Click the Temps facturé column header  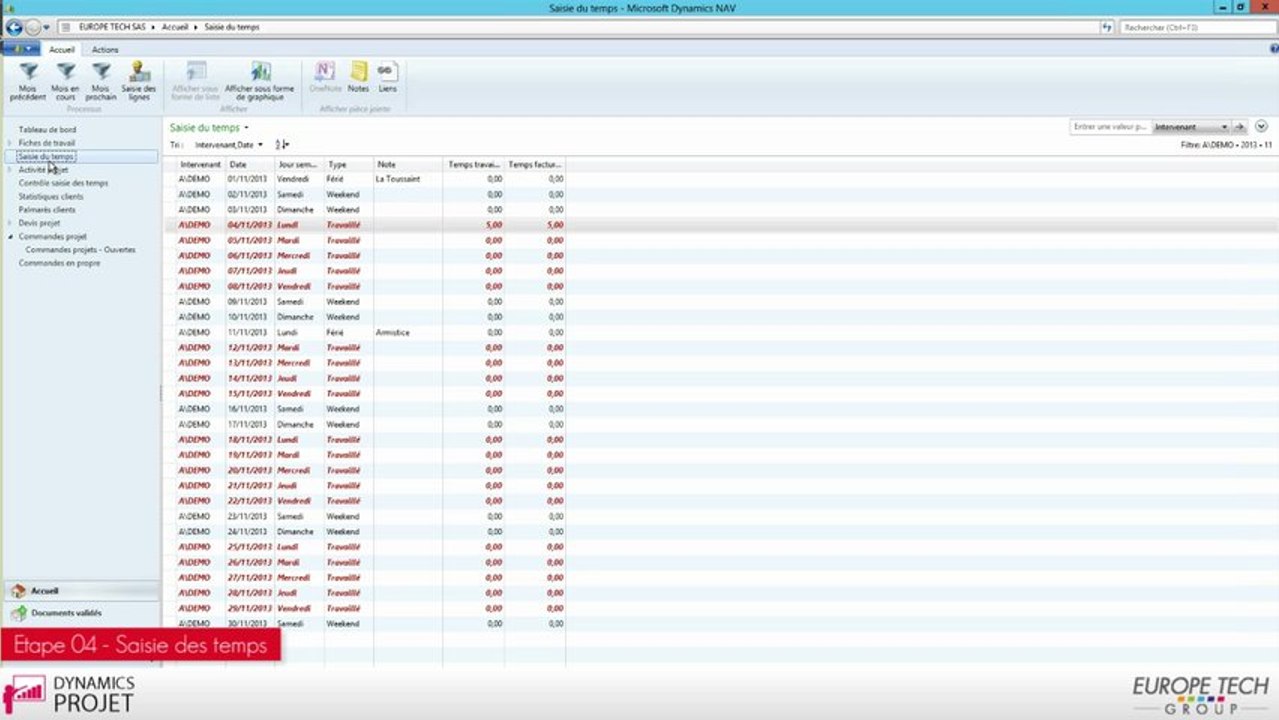pyautogui.click(x=535, y=164)
